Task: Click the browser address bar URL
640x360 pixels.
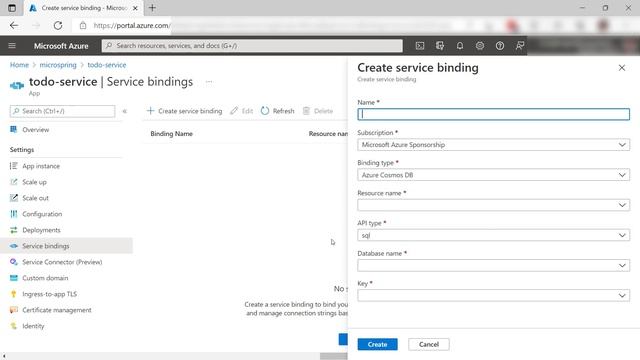Action: [x=131, y=25]
